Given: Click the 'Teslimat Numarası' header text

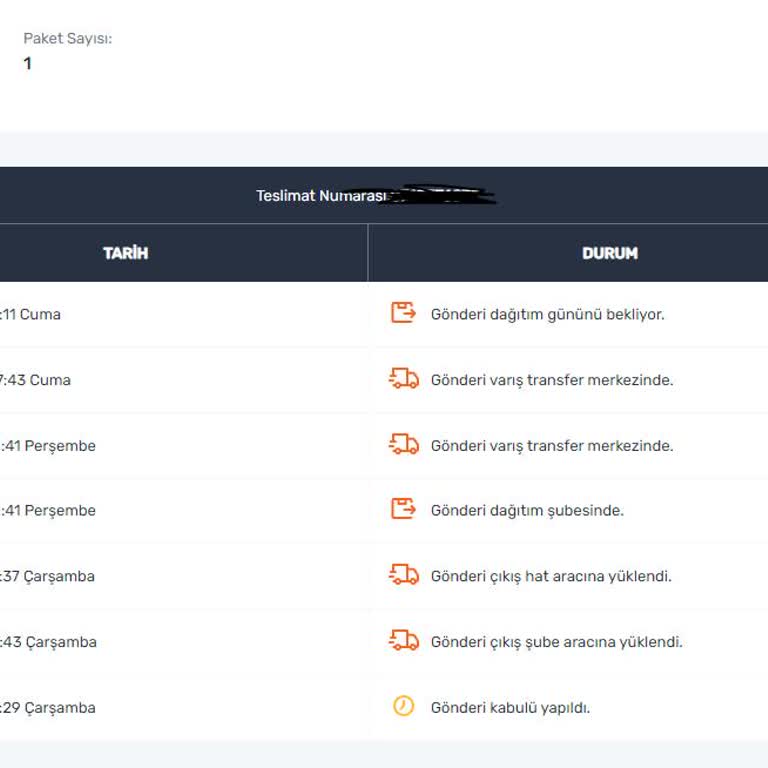Looking at the screenshot, I should (x=321, y=196).
